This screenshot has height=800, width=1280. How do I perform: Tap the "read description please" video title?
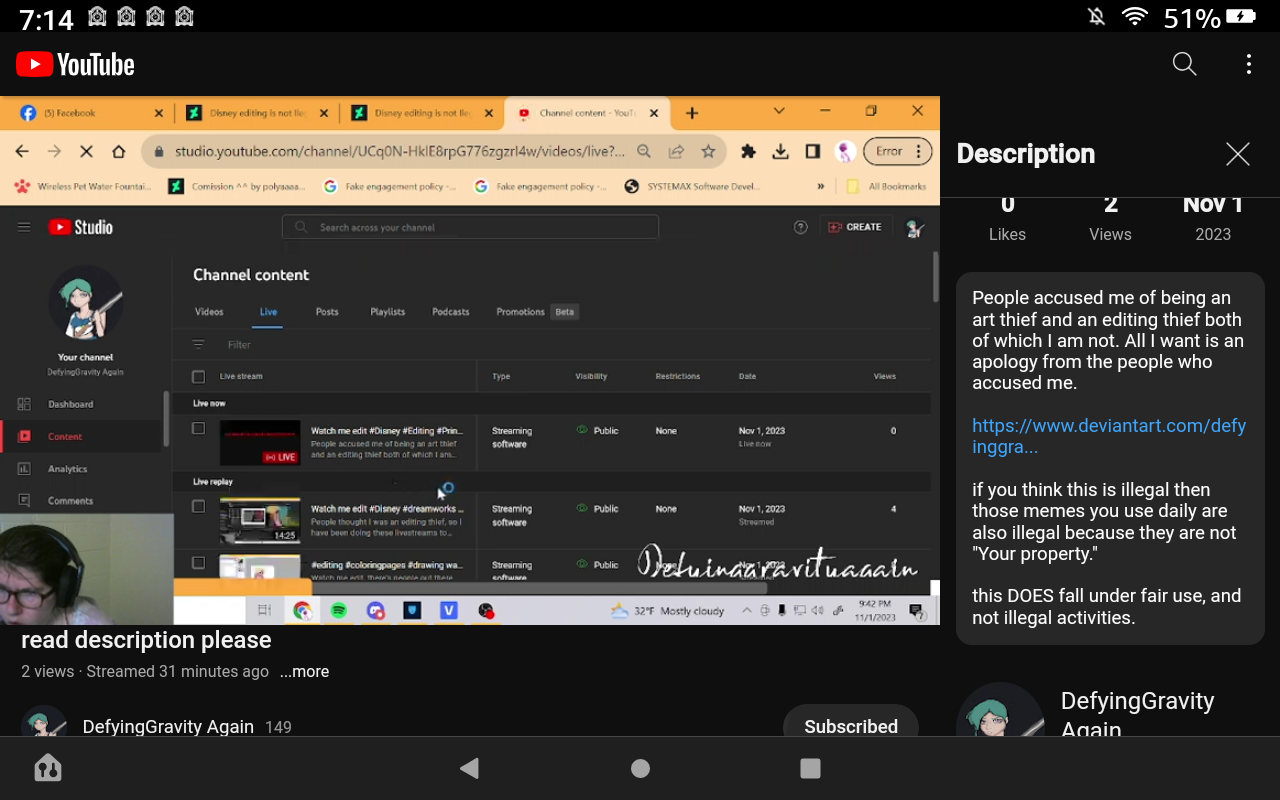146,640
